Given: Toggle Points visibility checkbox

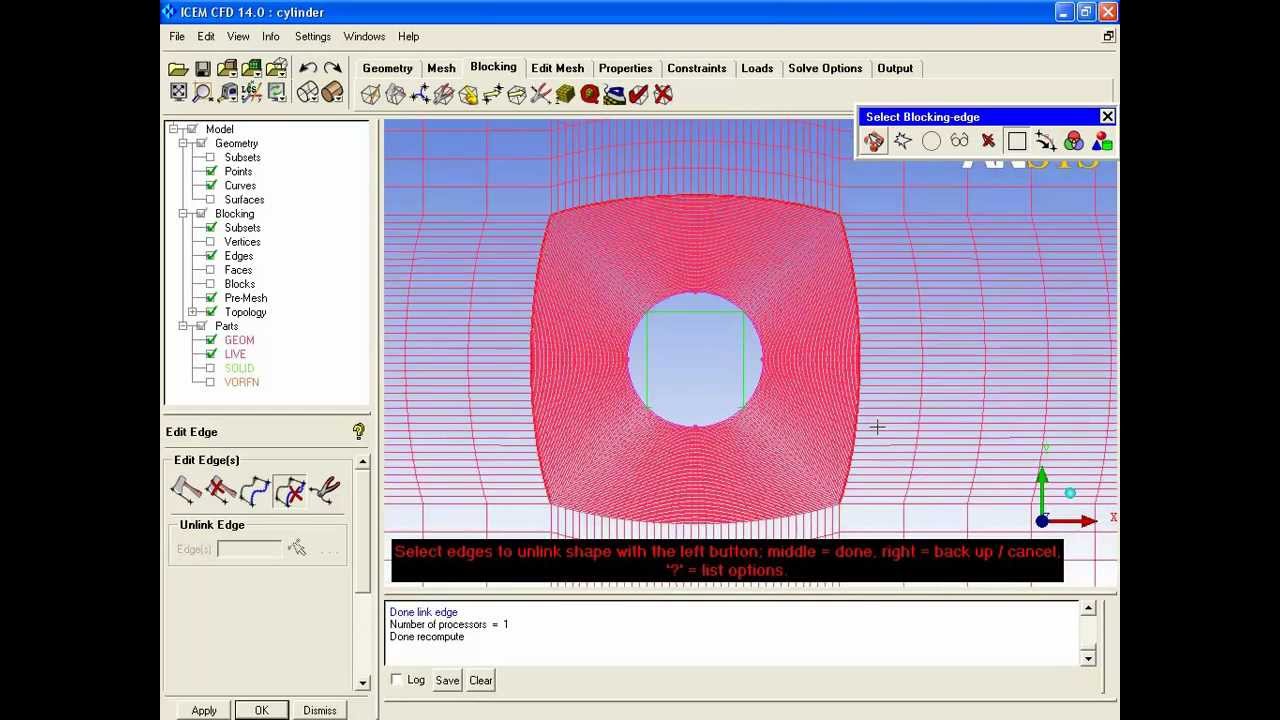Looking at the screenshot, I should [x=210, y=172].
